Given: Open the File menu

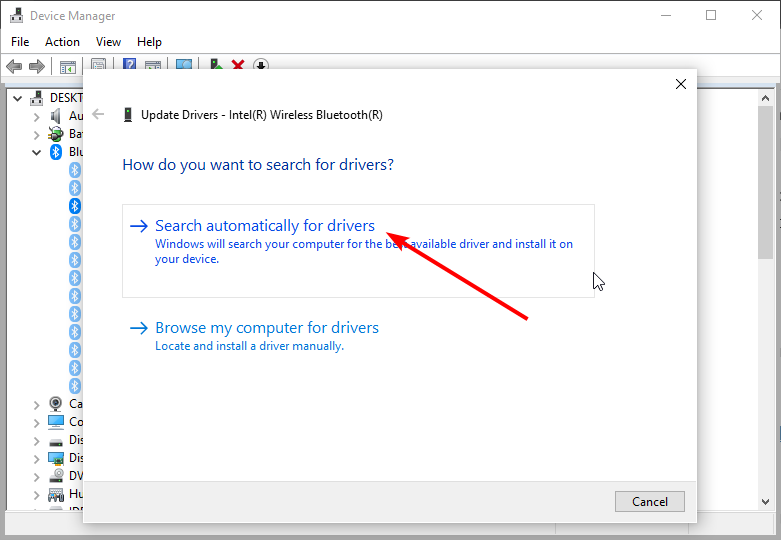Looking at the screenshot, I should 20,42.
